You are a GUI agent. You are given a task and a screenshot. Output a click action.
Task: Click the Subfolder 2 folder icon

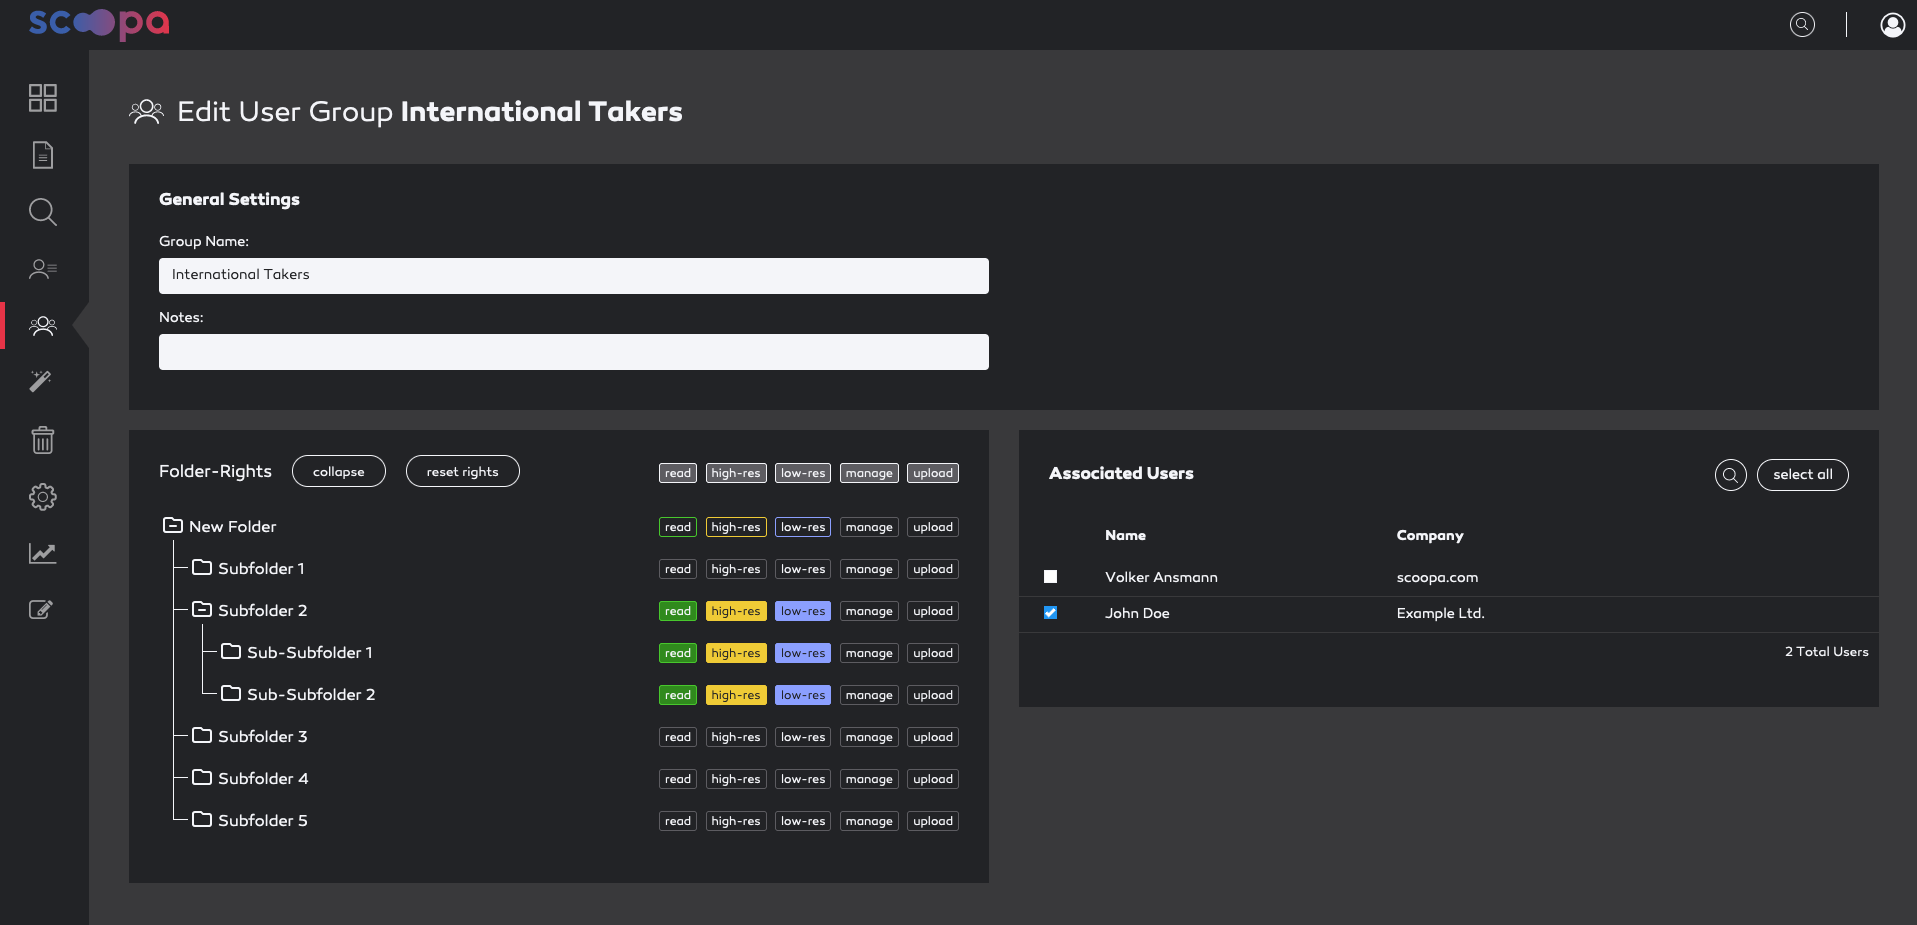tap(202, 609)
